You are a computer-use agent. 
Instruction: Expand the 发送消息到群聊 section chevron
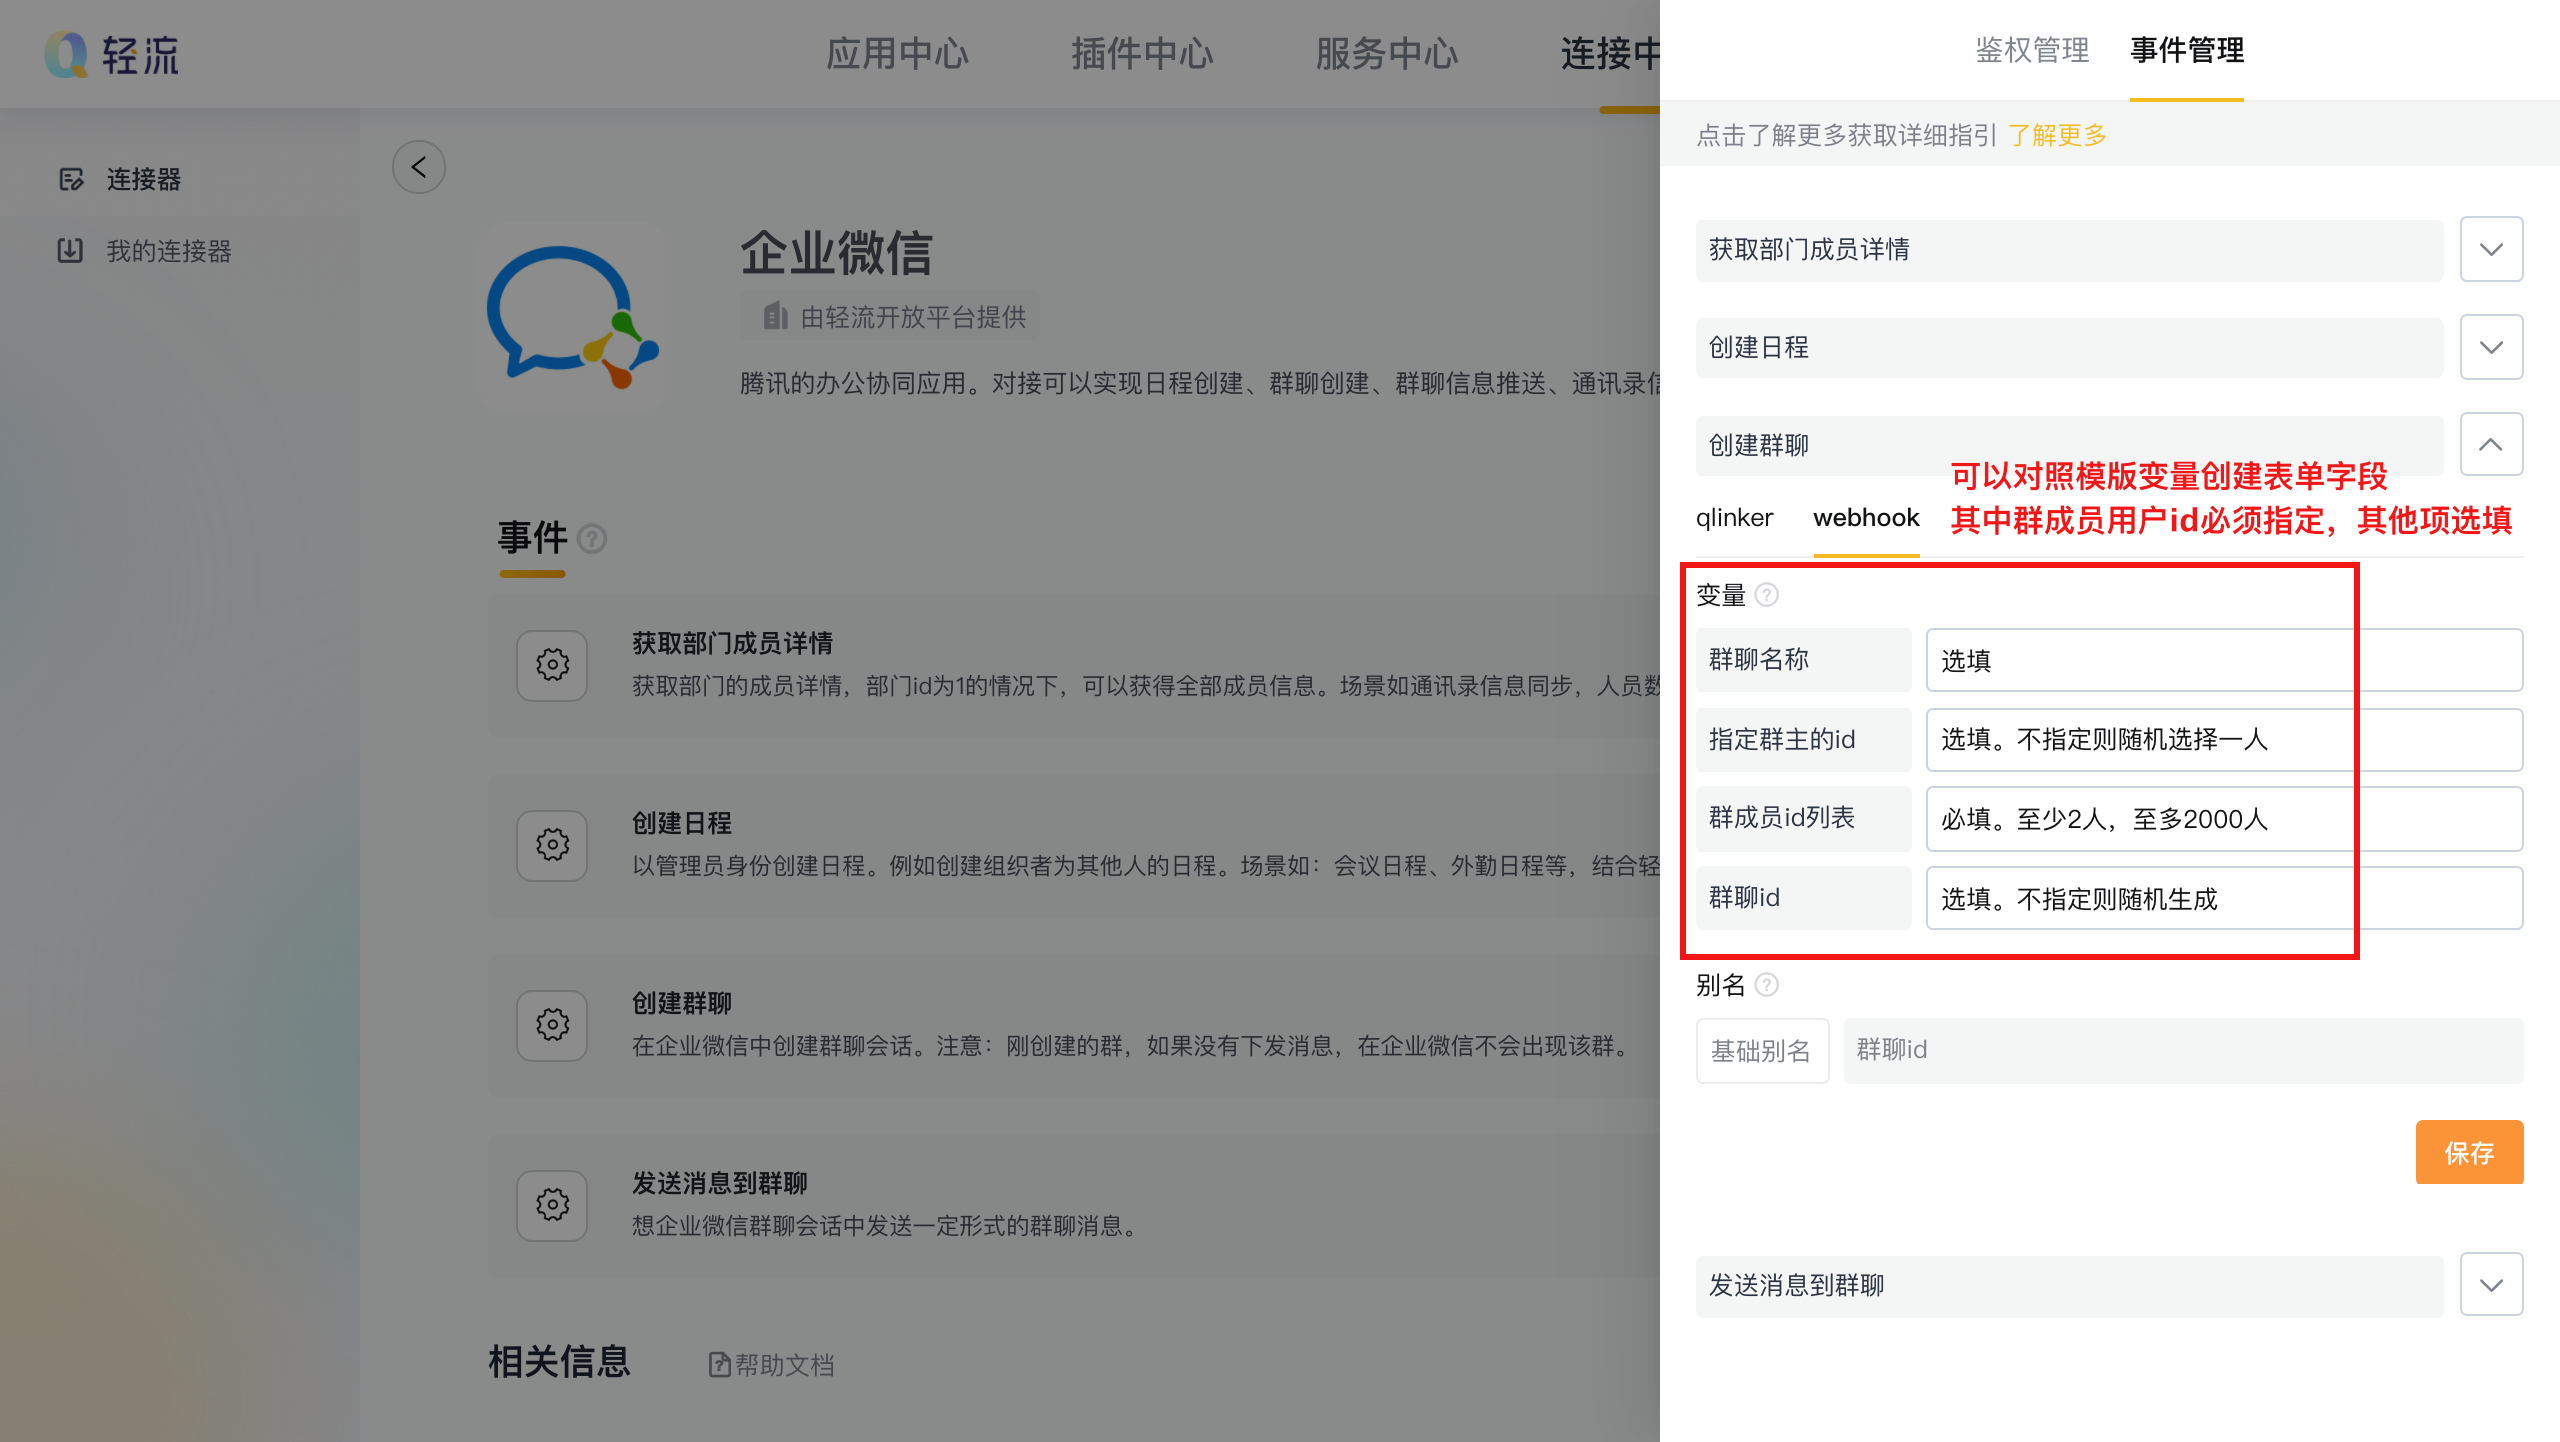pos(2491,1285)
